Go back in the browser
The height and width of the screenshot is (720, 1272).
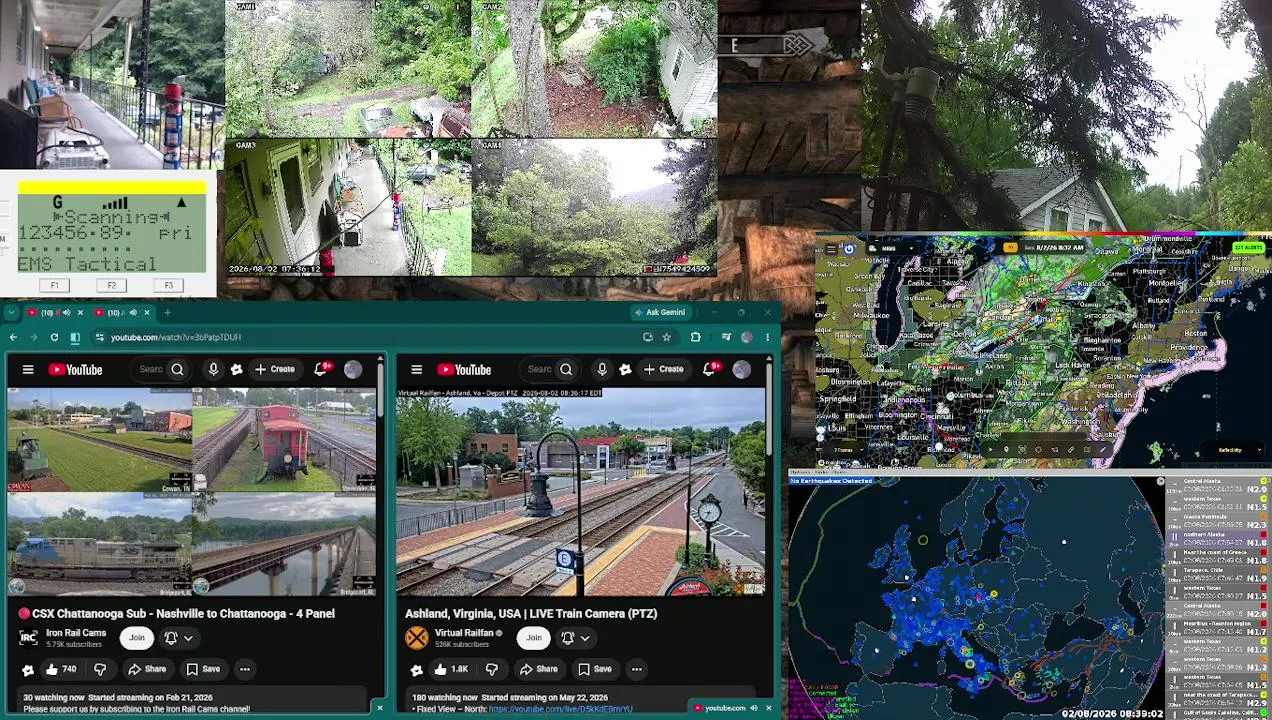point(13,337)
